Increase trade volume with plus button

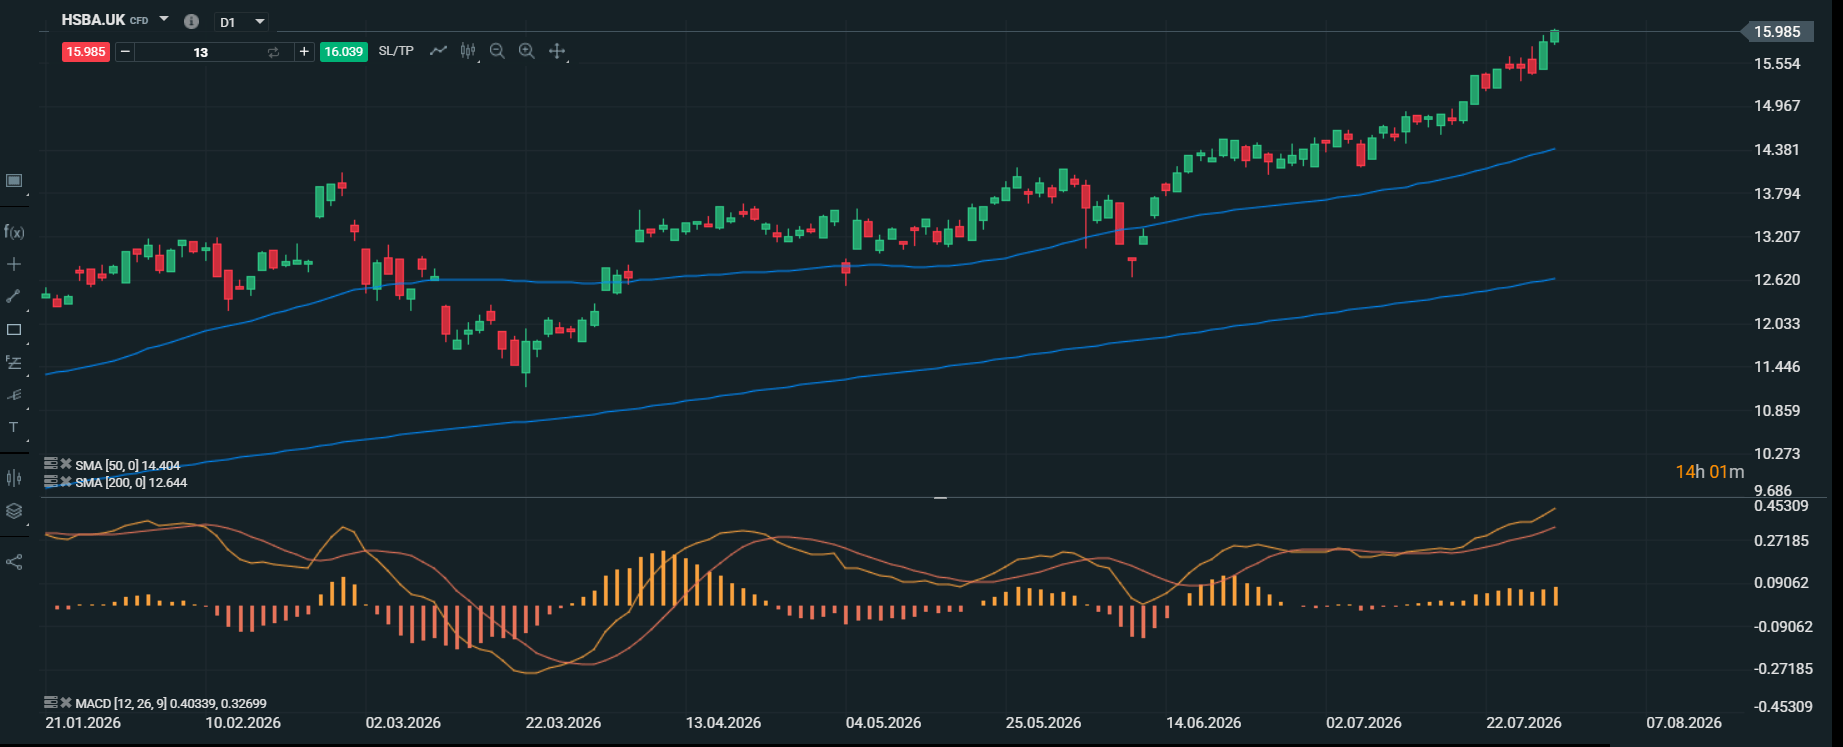tap(305, 52)
